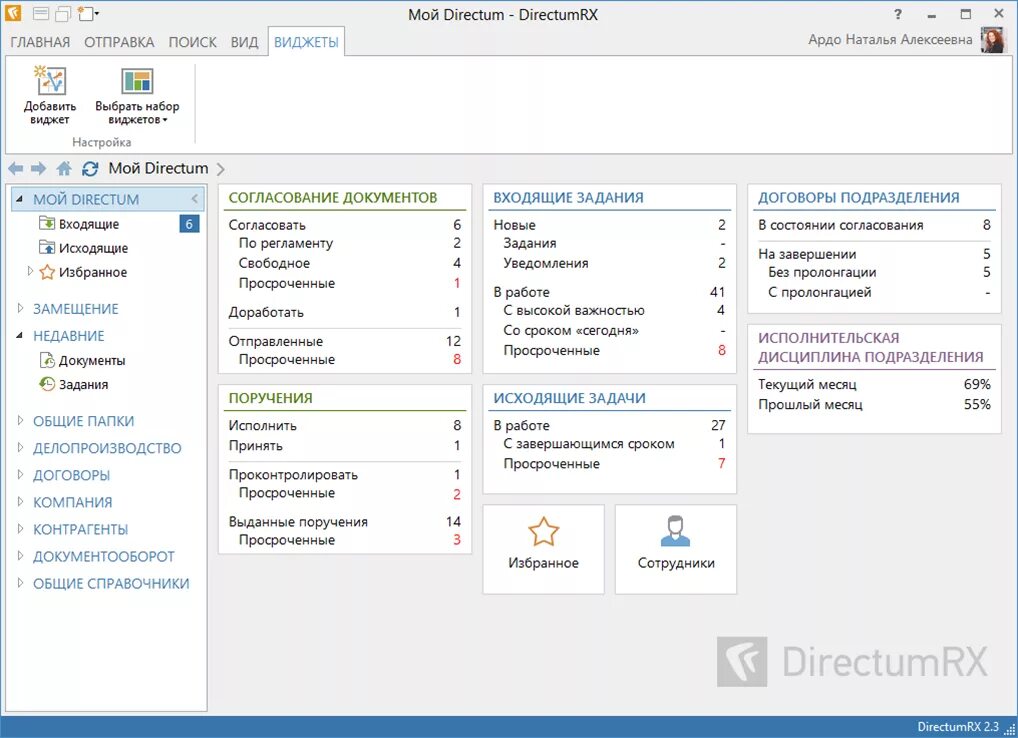The height and width of the screenshot is (738, 1018).
Task: Switch to ПОИСК ribbon tab
Action: tap(193, 42)
